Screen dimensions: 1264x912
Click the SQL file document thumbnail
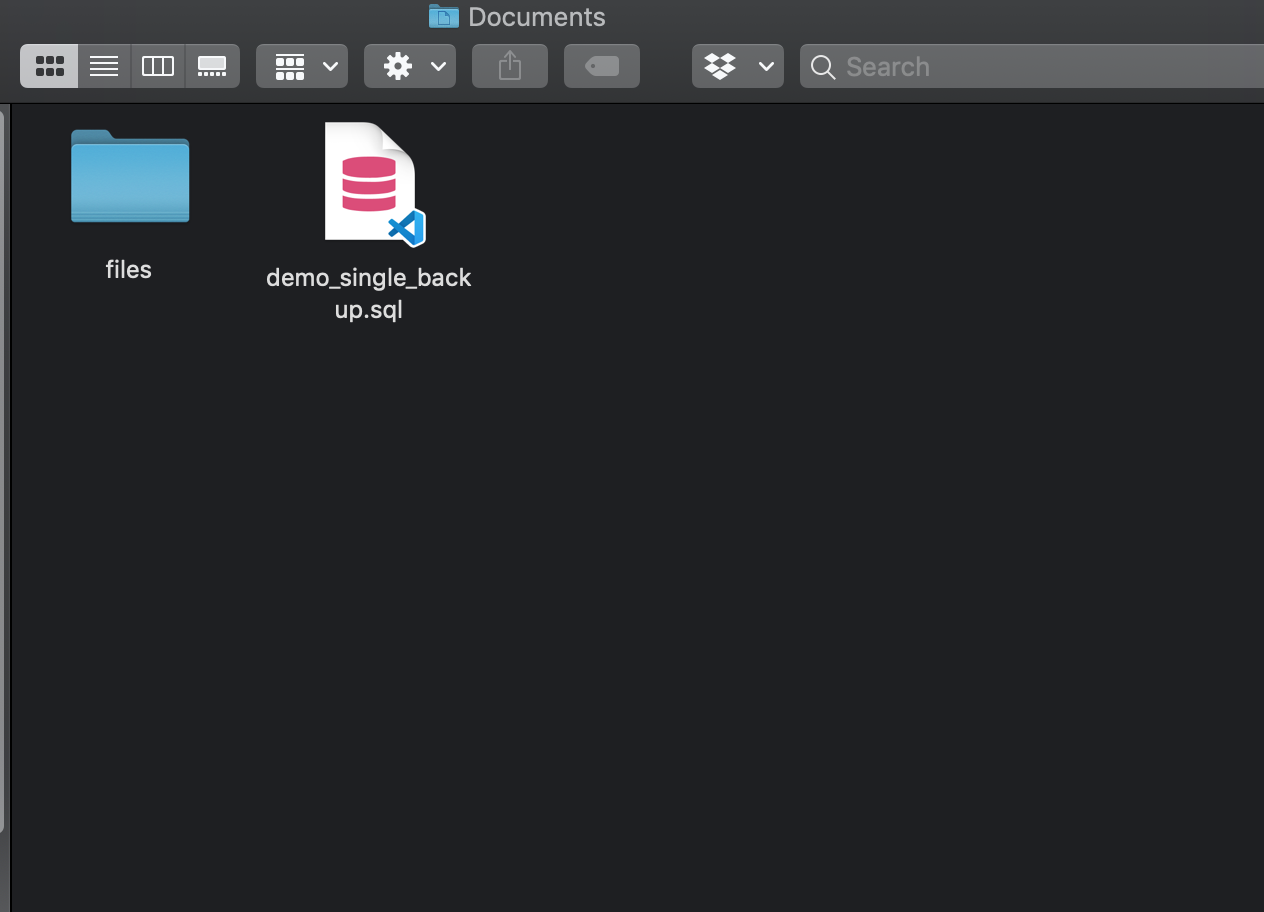369,183
